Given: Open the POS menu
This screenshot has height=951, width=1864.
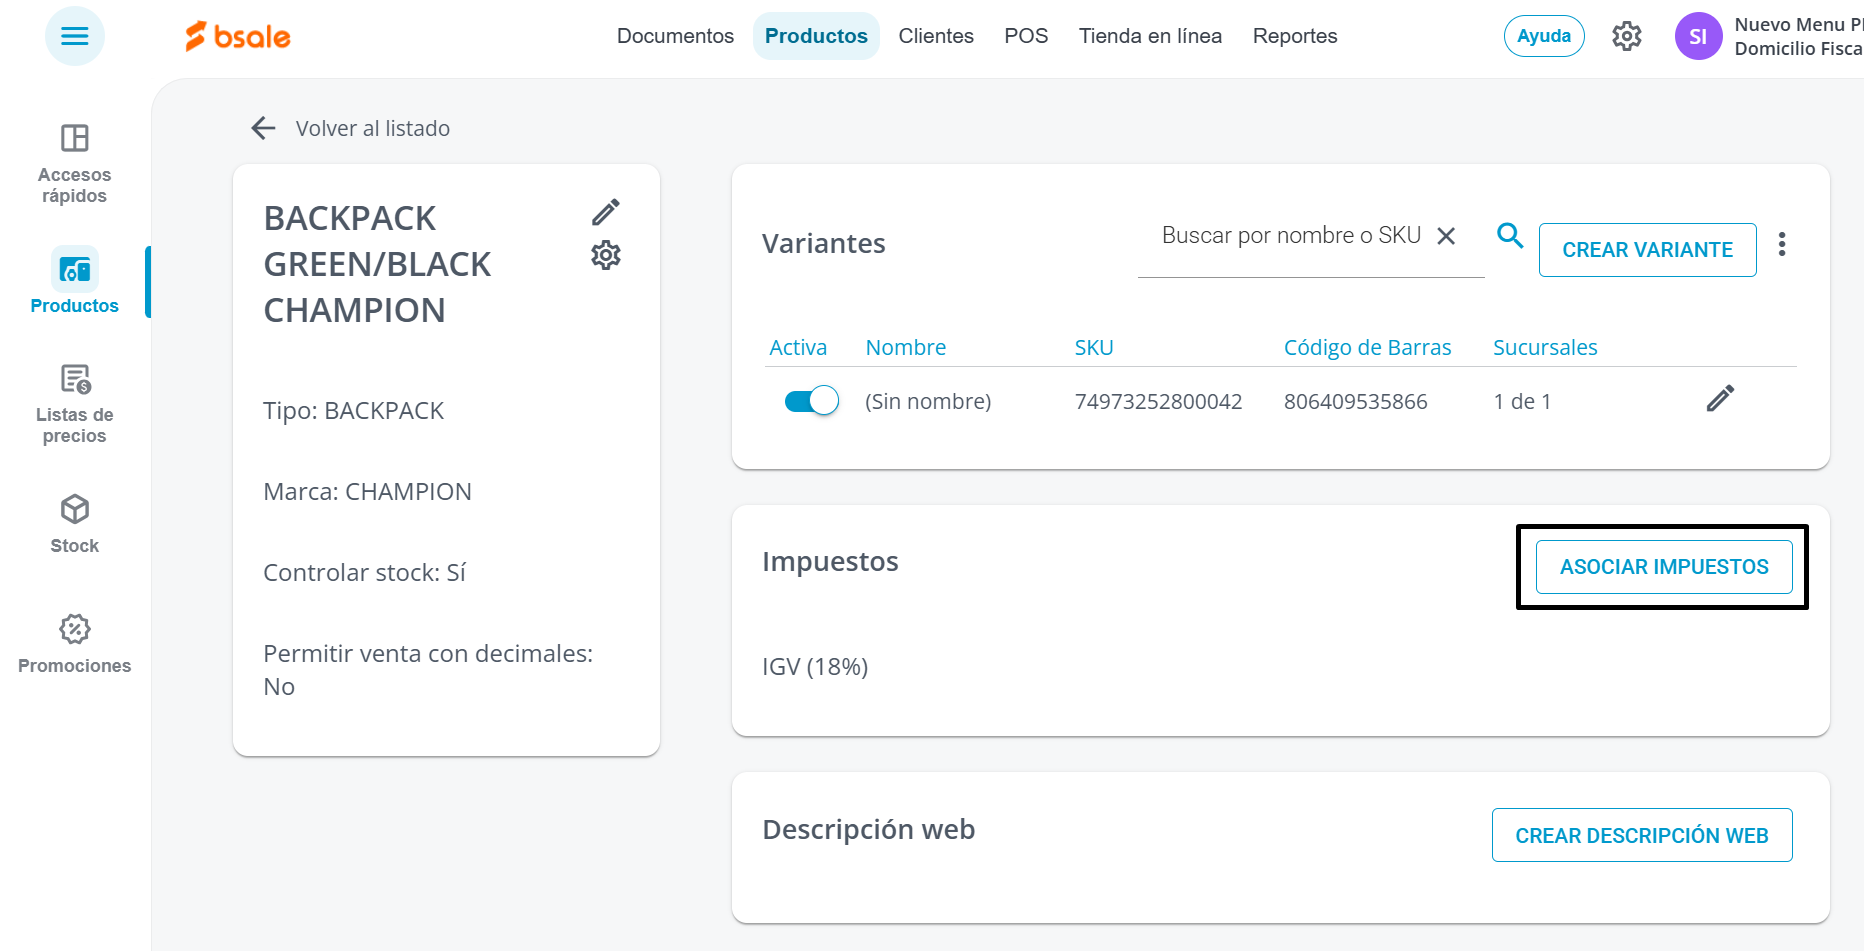Looking at the screenshot, I should click(1026, 36).
